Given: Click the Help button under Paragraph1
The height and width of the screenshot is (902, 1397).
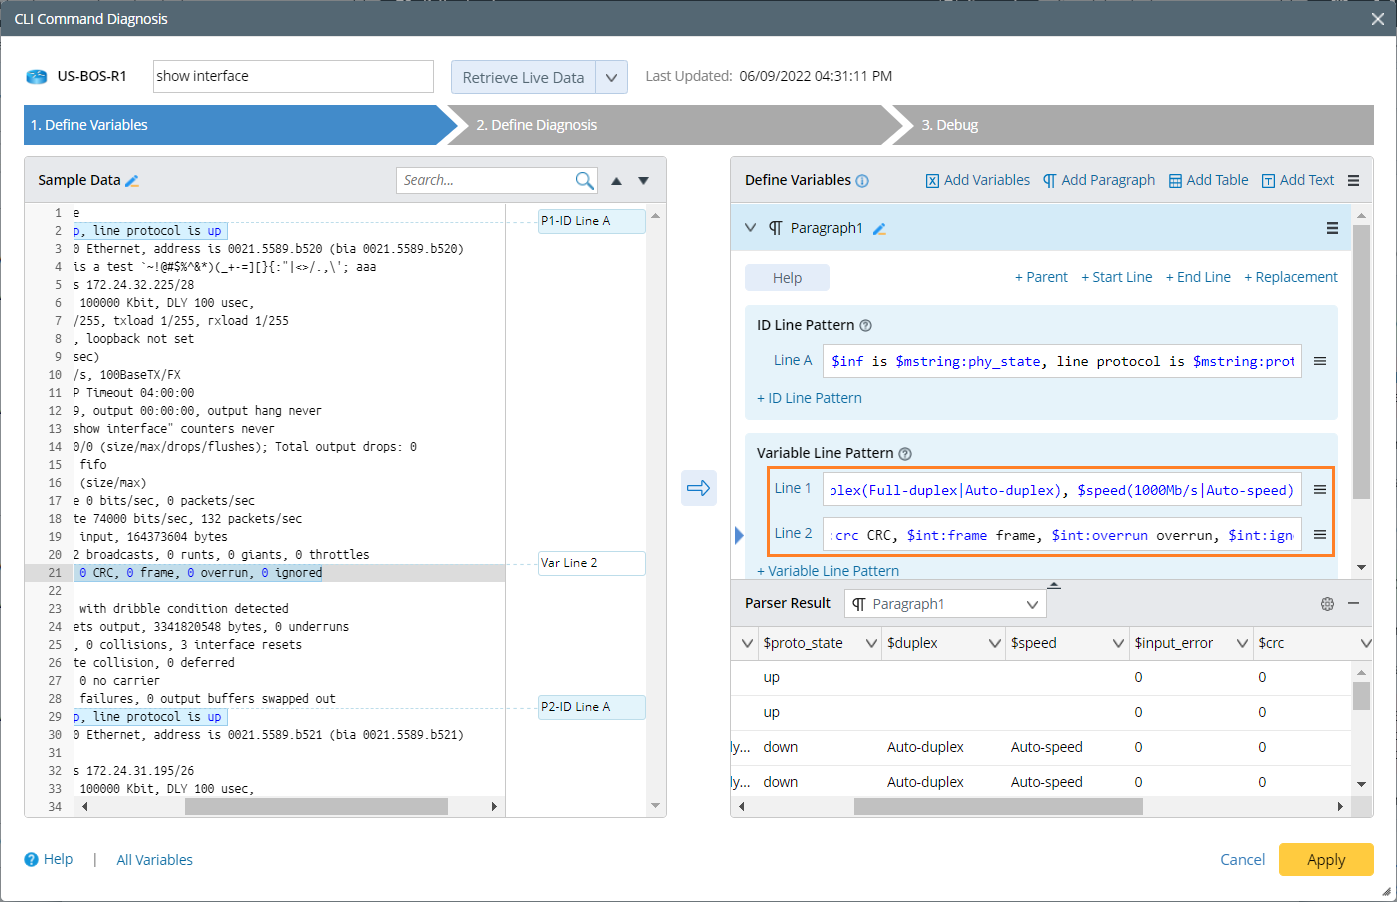Looking at the screenshot, I should [787, 278].
